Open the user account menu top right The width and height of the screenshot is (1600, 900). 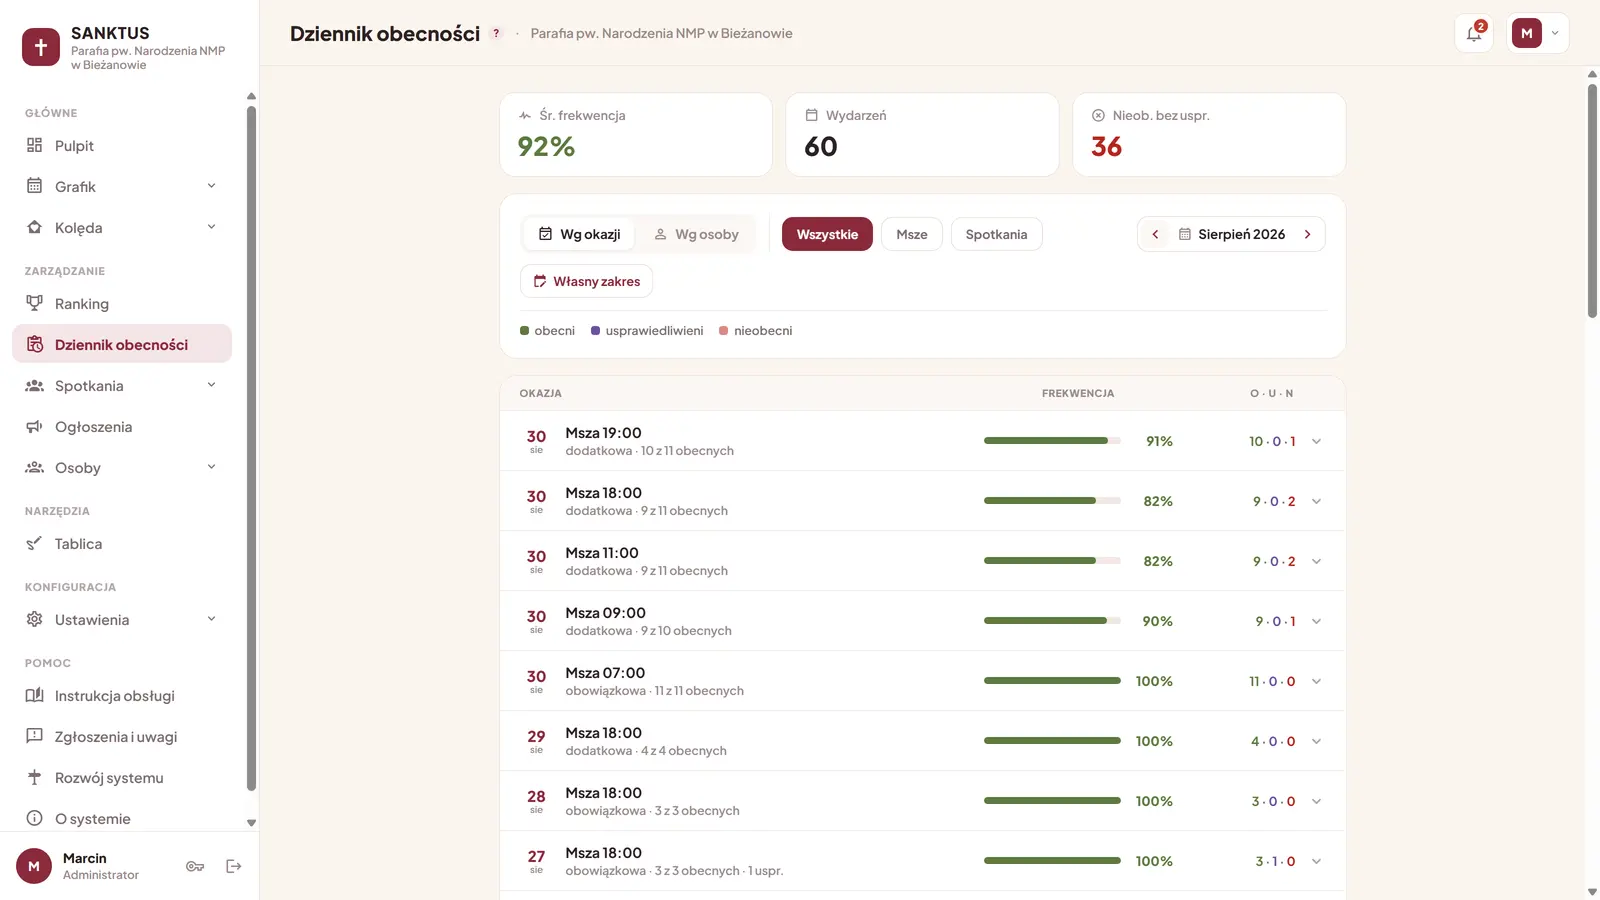pos(1537,33)
